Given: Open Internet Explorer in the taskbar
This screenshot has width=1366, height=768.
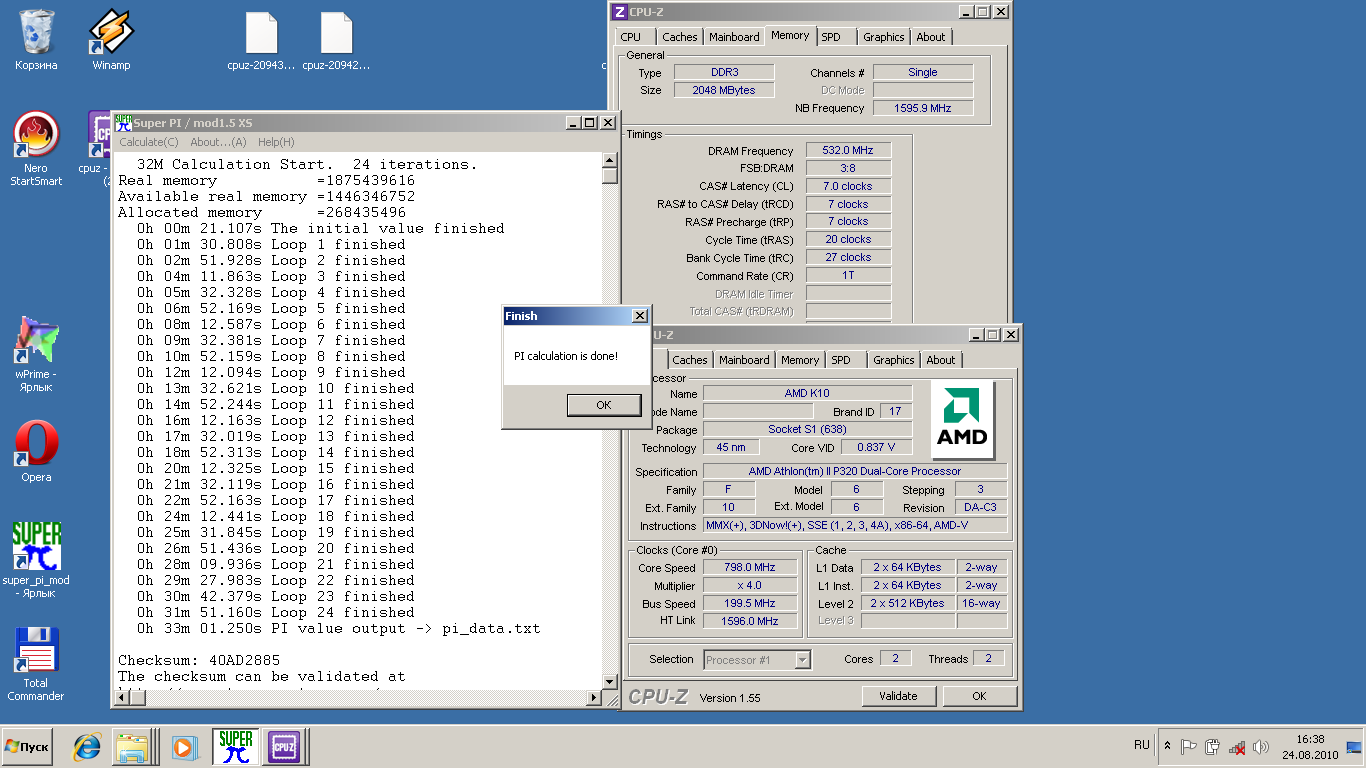Looking at the screenshot, I should pyautogui.click(x=87, y=746).
